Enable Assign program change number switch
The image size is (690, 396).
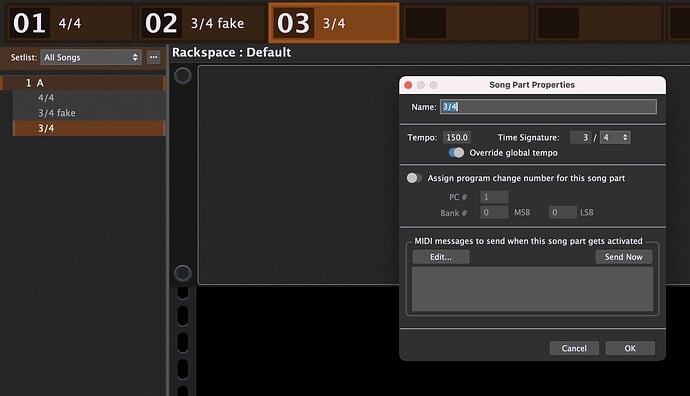click(x=414, y=178)
